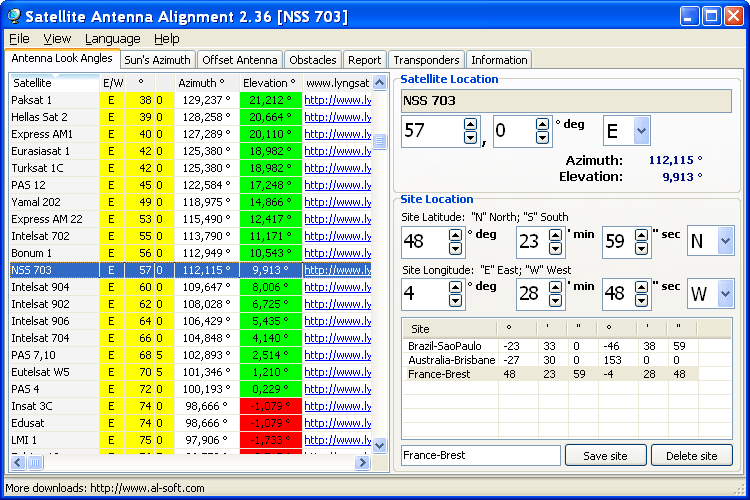Viewport: 750px width, 500px height.
Task: Decrease site longitude degrees down arrow
Action: coord(455,300)
